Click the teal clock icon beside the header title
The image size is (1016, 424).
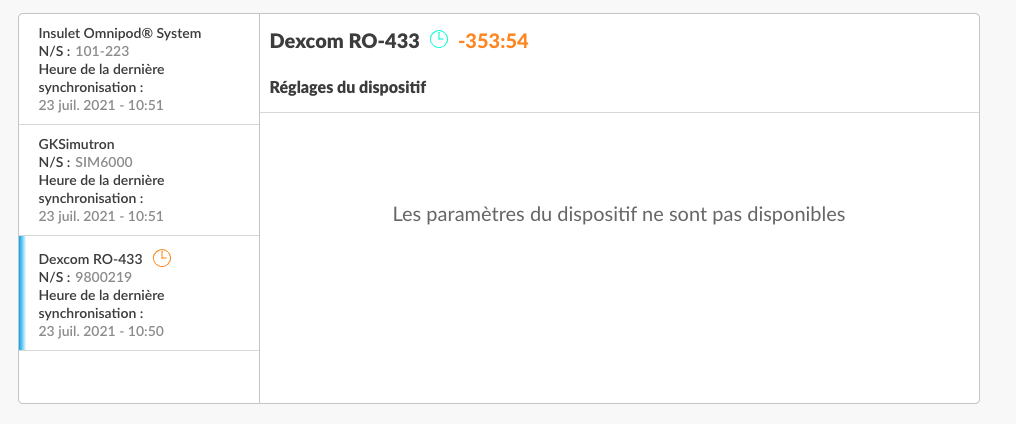tap(439, 40)
